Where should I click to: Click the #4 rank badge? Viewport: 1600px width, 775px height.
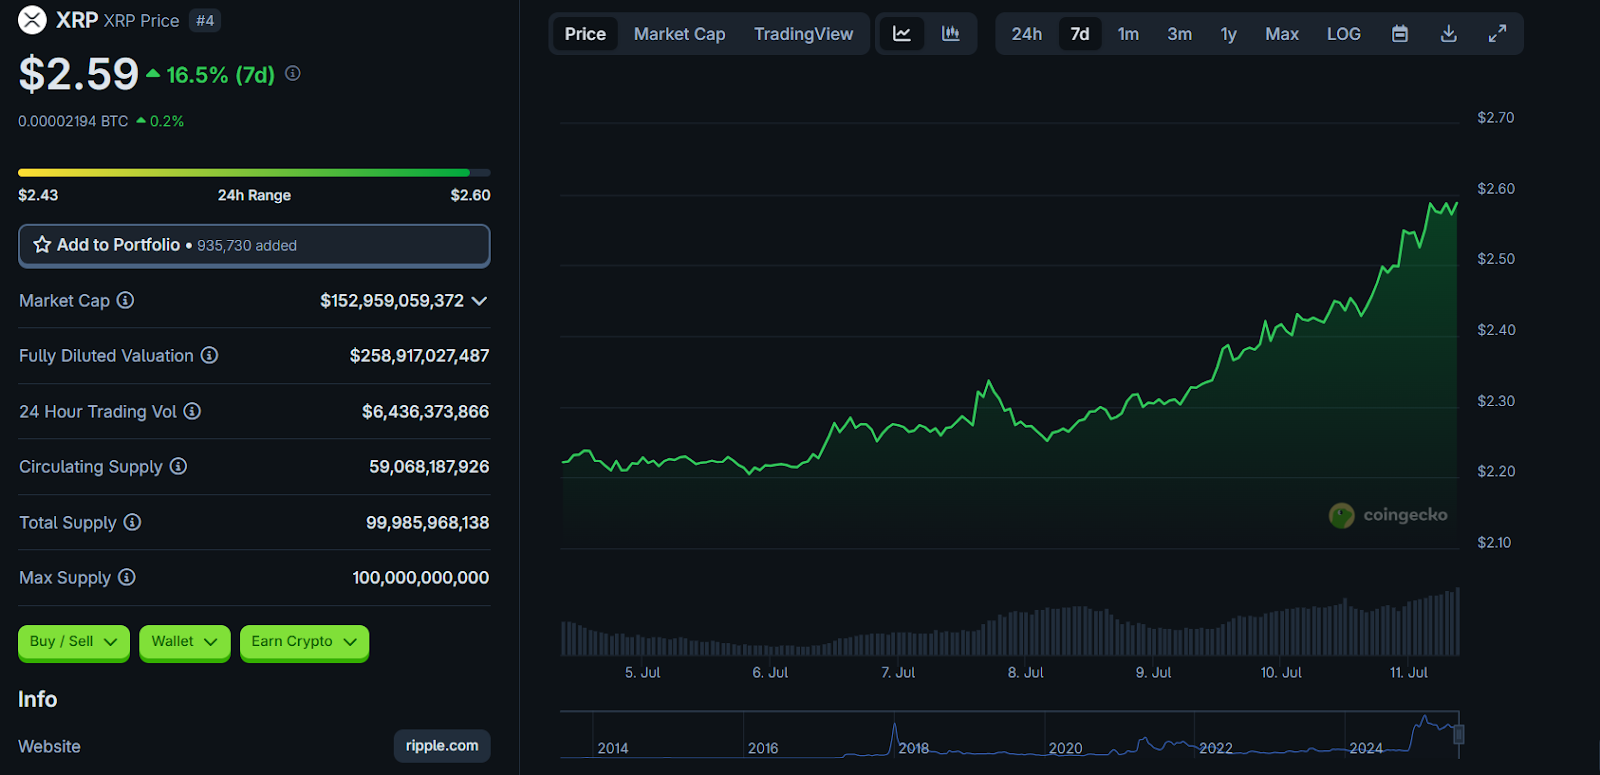click(x=205, y=21)
